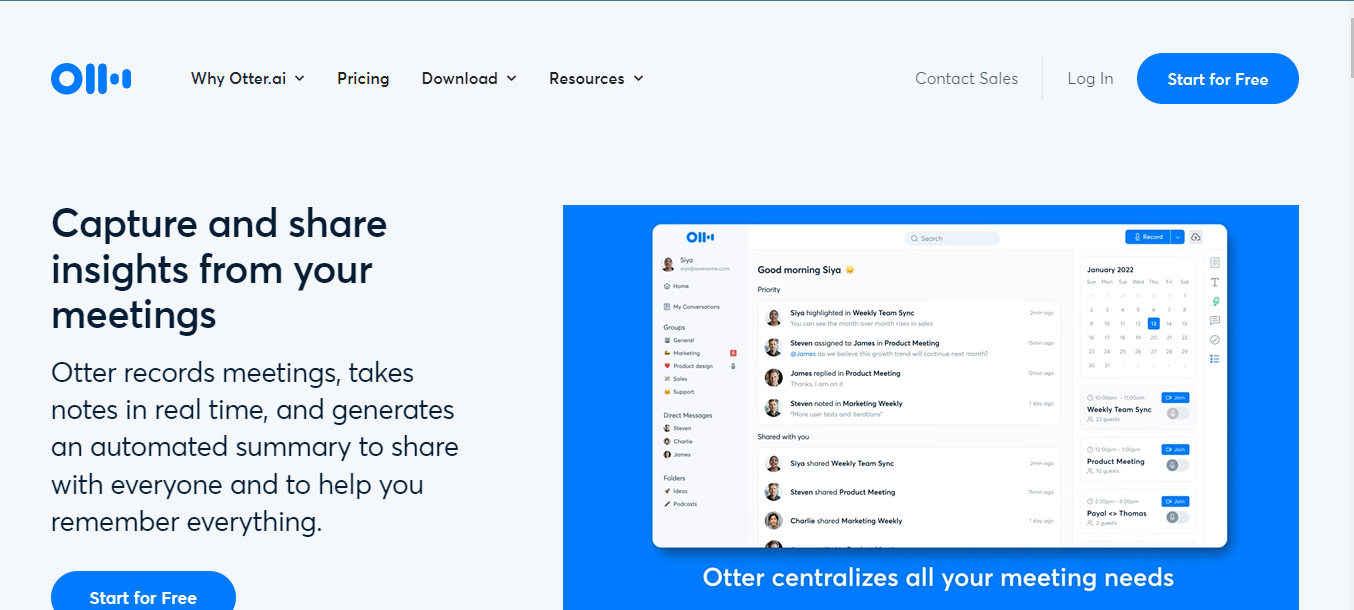Click "Steven shared Product Meeting" entry
1354x610 pixels.
[x=908, y=492]
